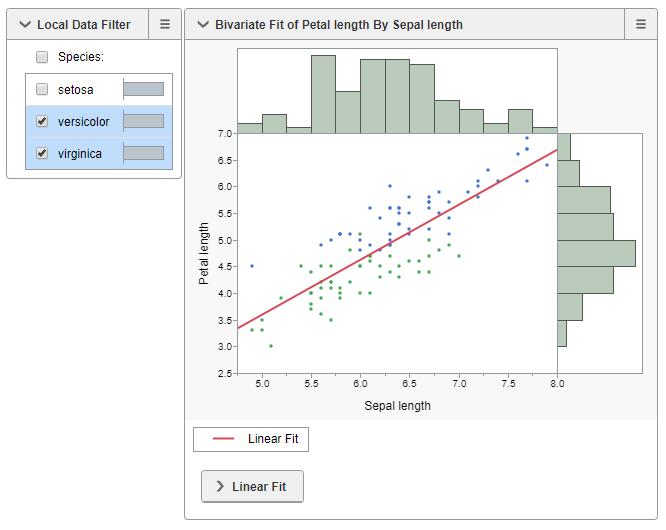The height and width of the screenshot is (530, 666).
Task: Click the Local Data Filter title
Action: (x=83, y=24)
